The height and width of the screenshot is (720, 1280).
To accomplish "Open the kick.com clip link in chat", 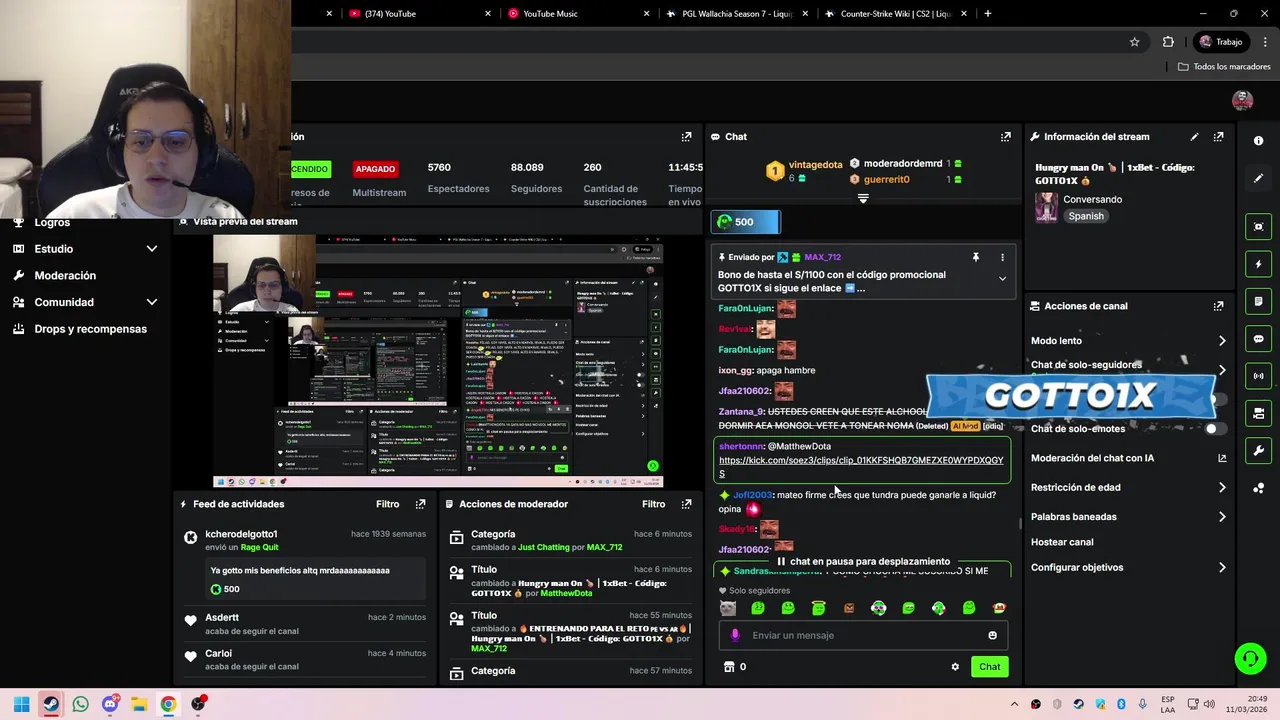I will click(861, 466).
